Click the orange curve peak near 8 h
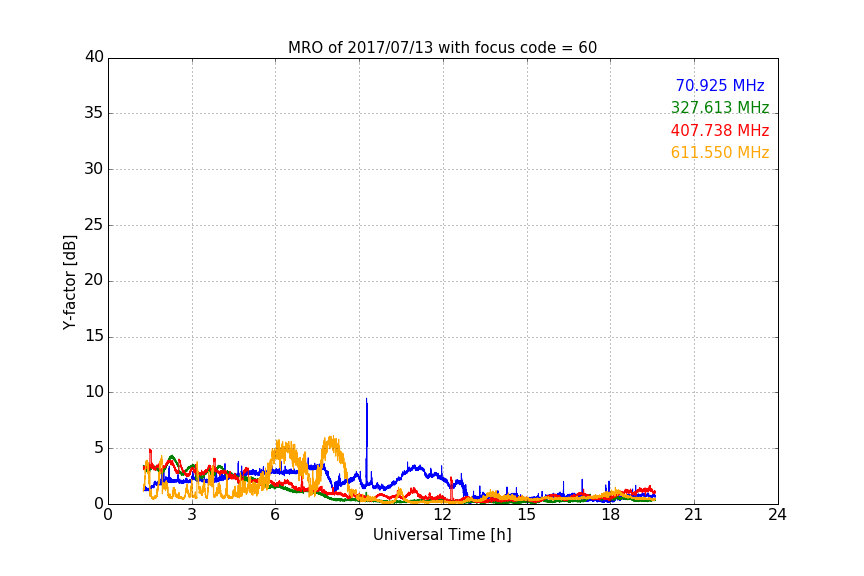864x576 pixels. (332, 438)
